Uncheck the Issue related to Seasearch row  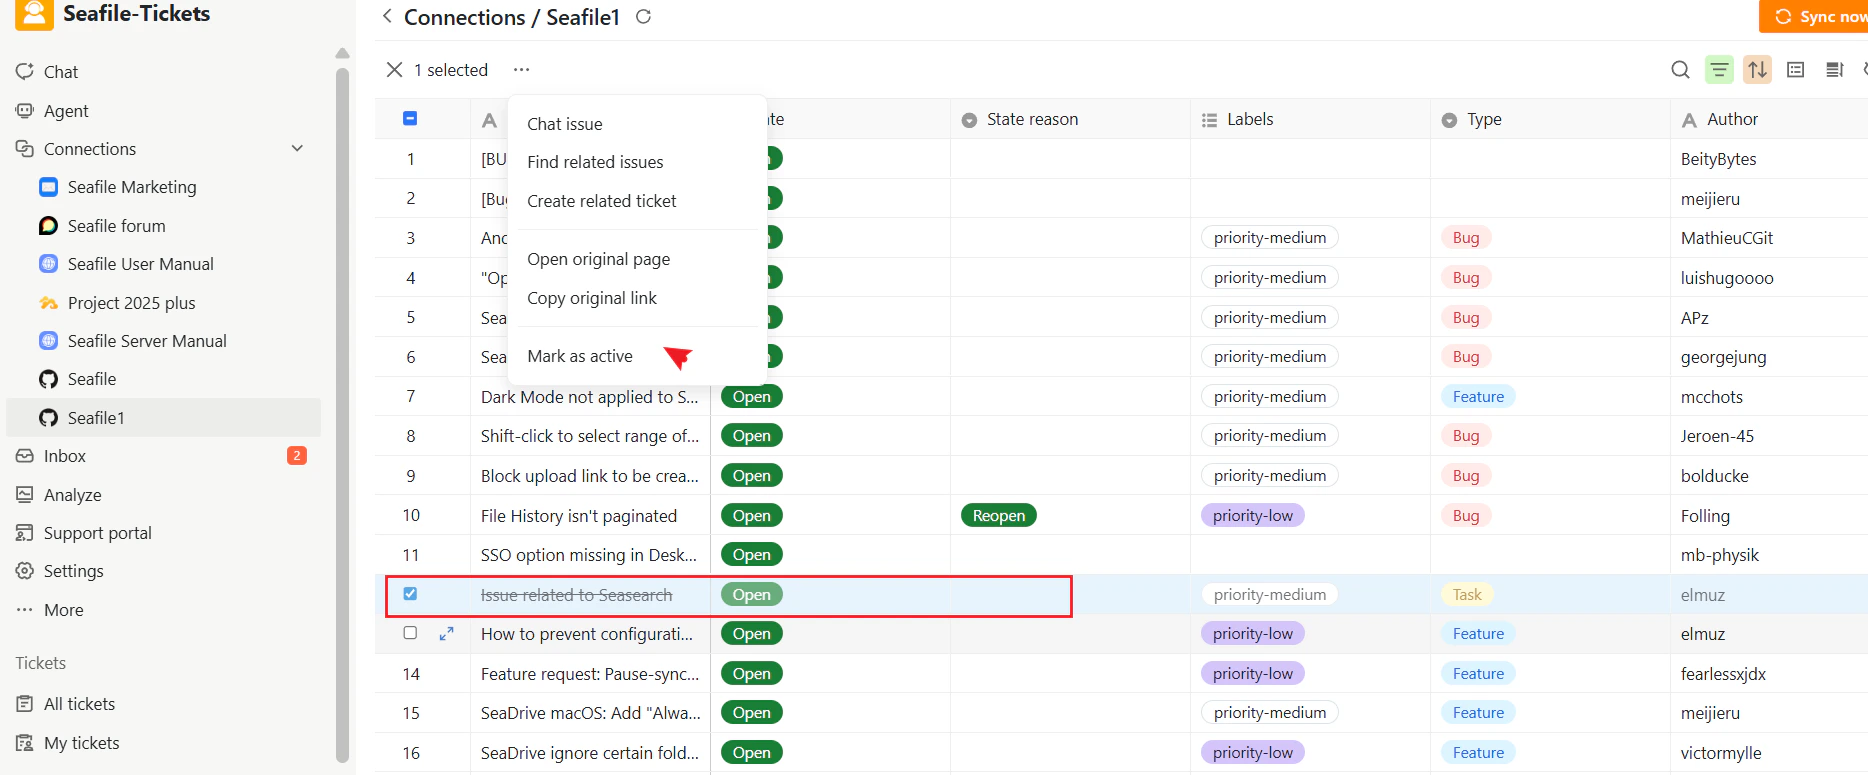[x=410, y=594]
